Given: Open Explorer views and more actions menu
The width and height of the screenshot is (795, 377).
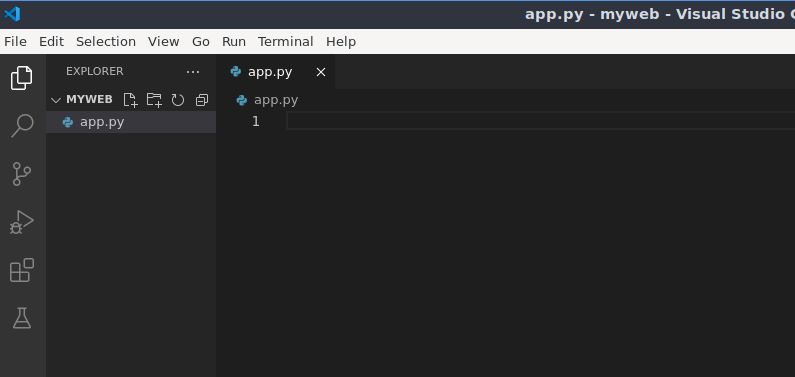Looking at the screenshot, I should click(193, 72).
